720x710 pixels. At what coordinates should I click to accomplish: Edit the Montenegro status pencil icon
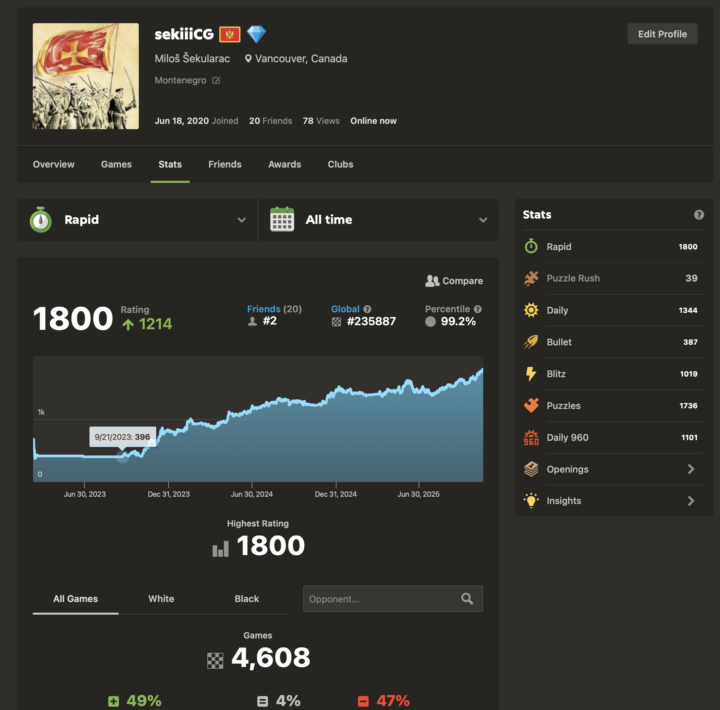pyautogui.click(x=216, y=80)
